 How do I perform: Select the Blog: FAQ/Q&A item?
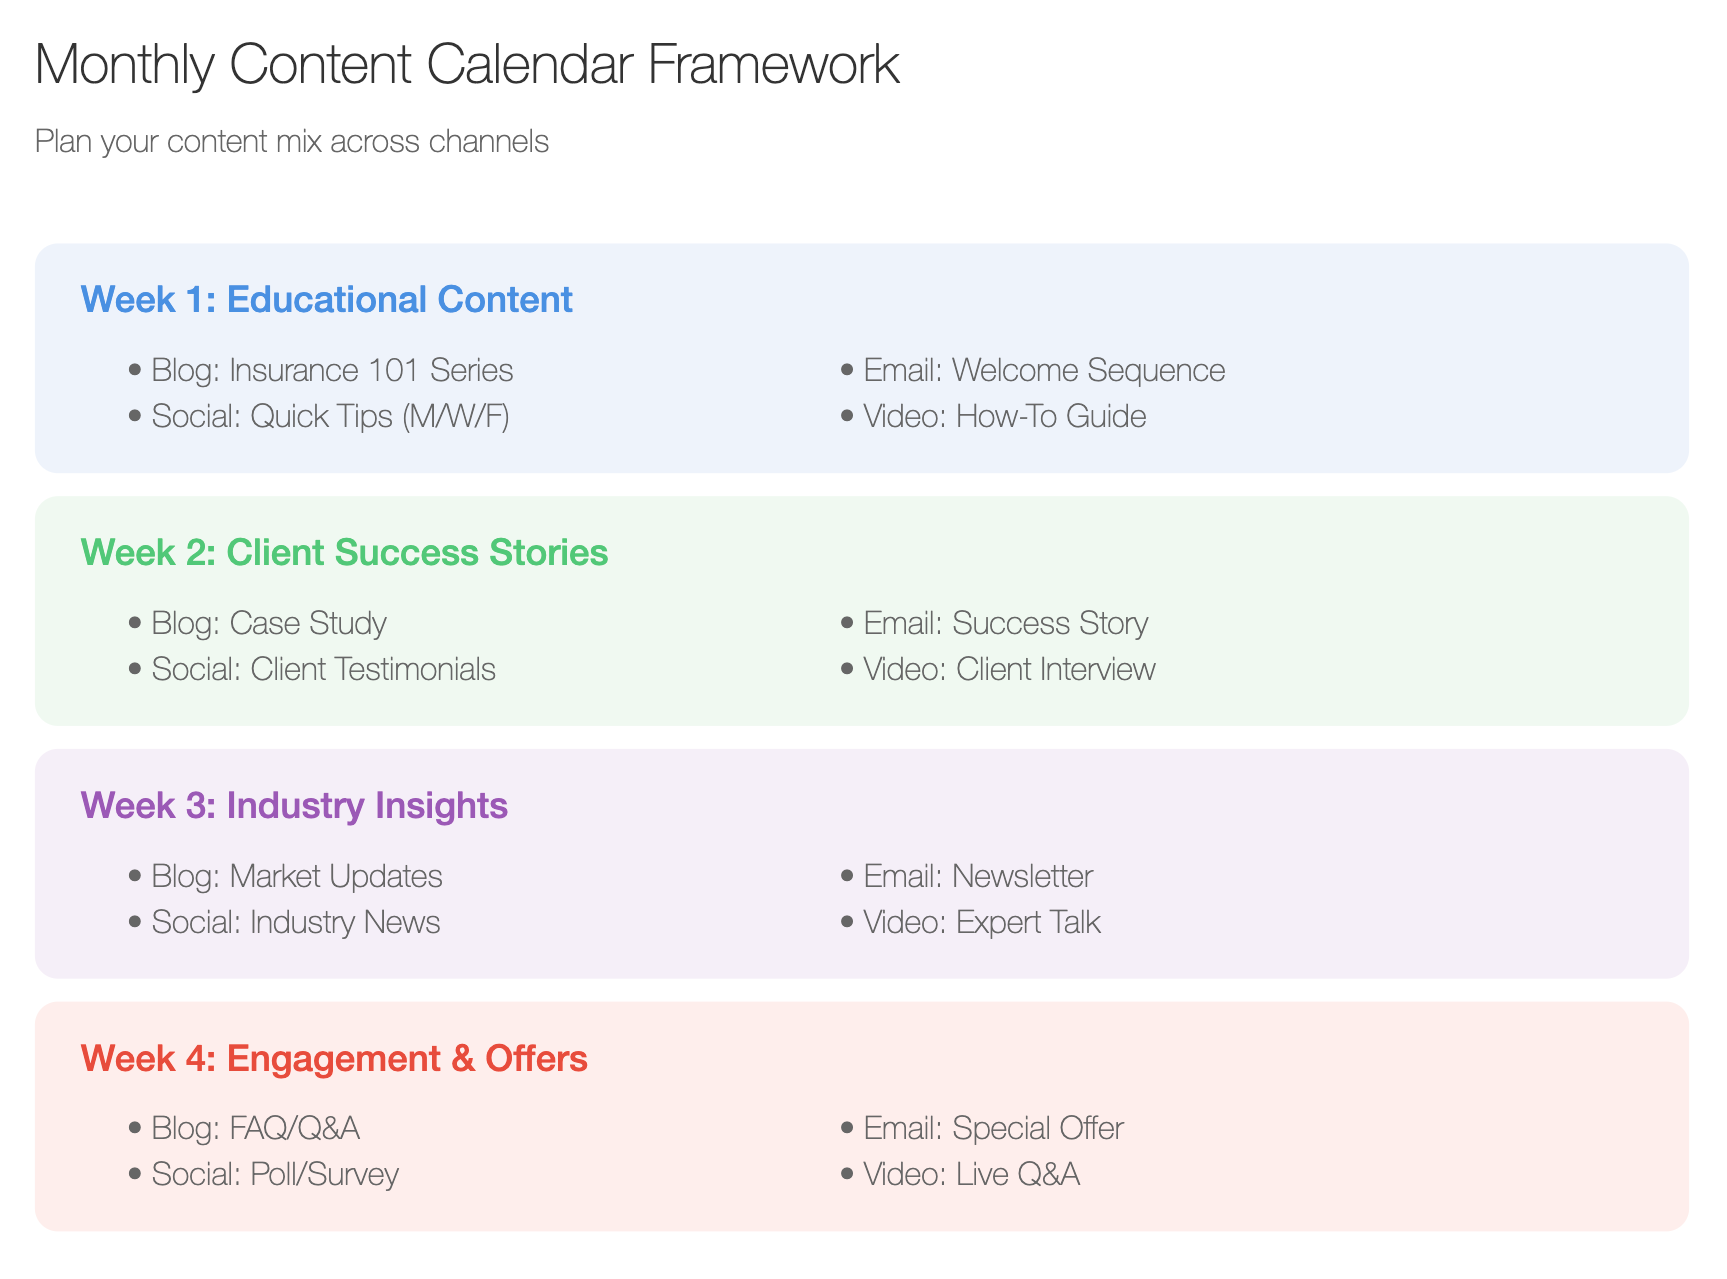pos(256,1128)
